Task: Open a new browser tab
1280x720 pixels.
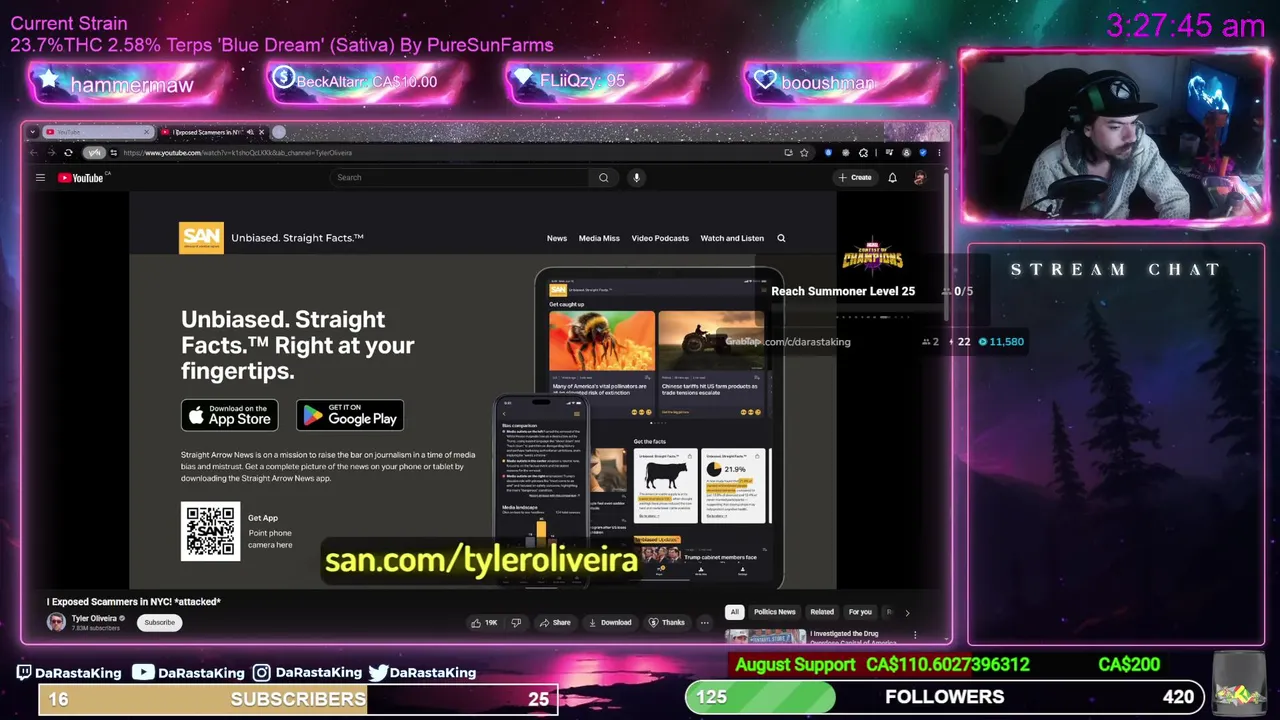Action: (279, 132)
